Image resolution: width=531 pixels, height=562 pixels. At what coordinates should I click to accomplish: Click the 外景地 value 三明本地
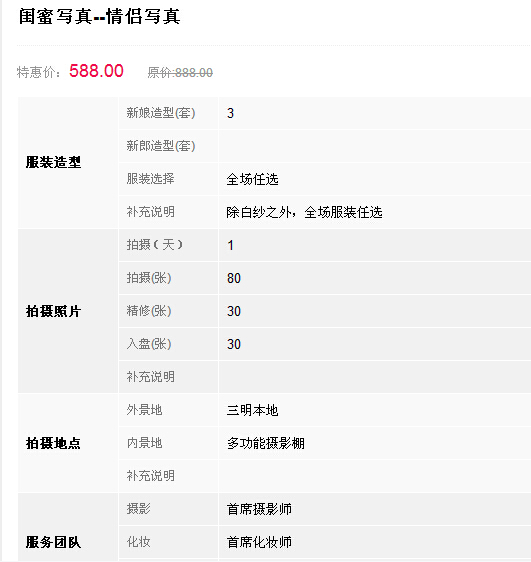pos(252,410)
